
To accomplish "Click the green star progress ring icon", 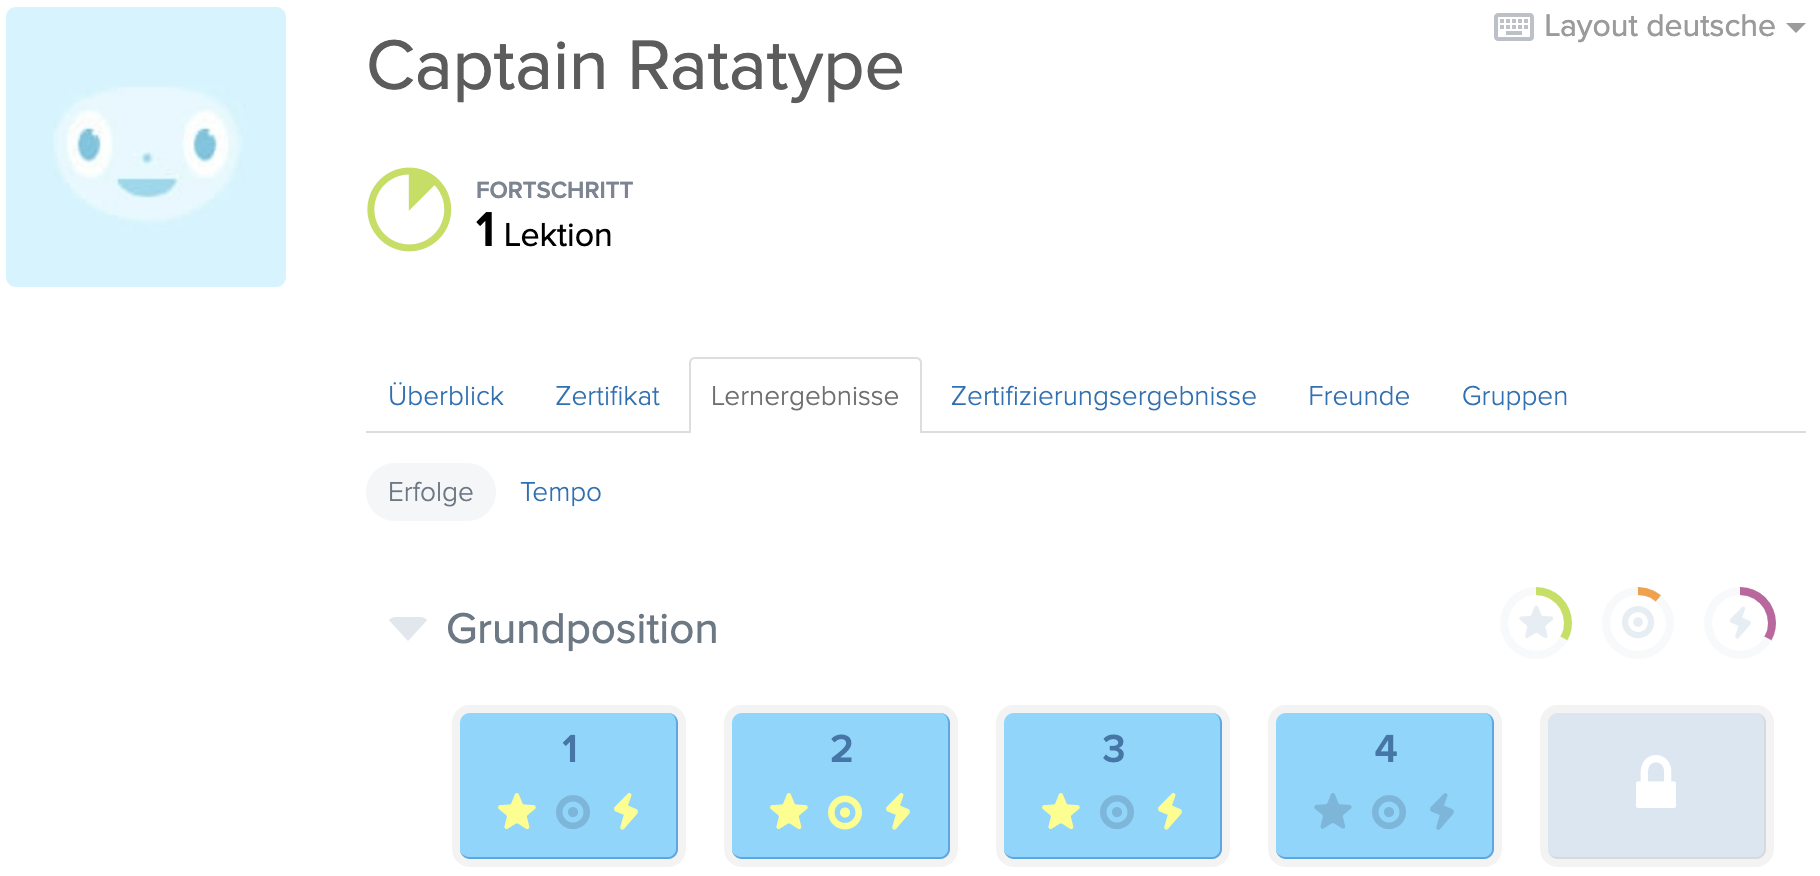I will (1536, 623).
